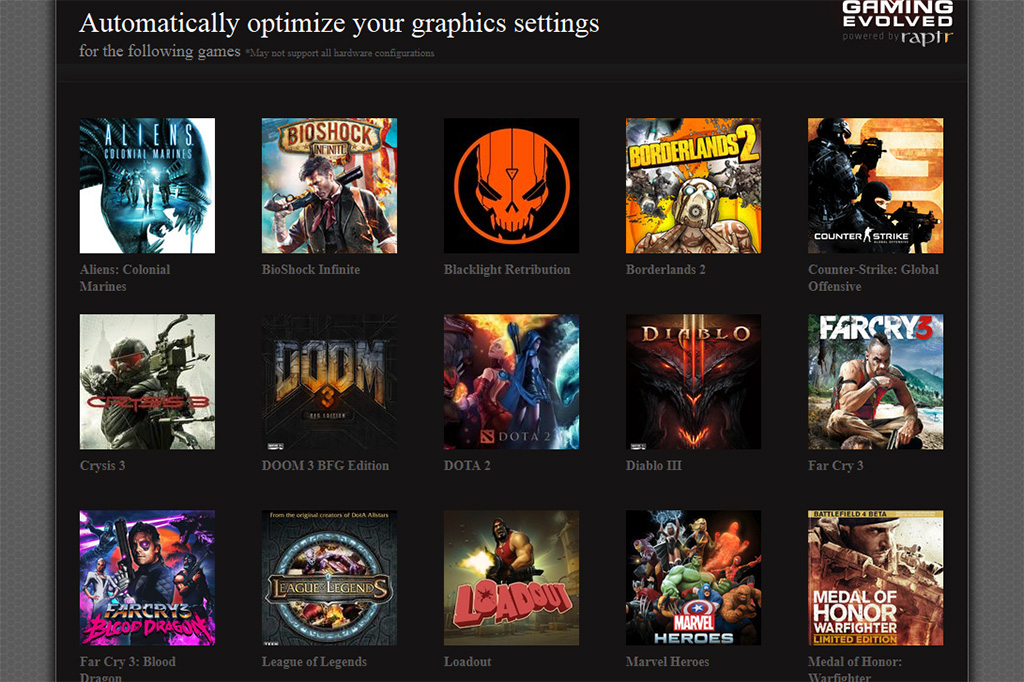
Task: Open the 'Diablo III' title link
Action: tap(654, 465)
